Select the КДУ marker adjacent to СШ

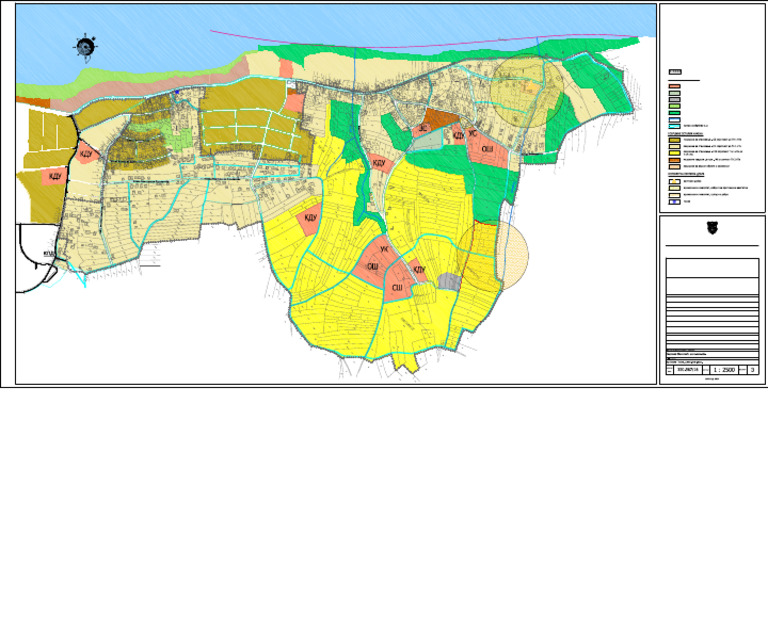click(419, 269)
